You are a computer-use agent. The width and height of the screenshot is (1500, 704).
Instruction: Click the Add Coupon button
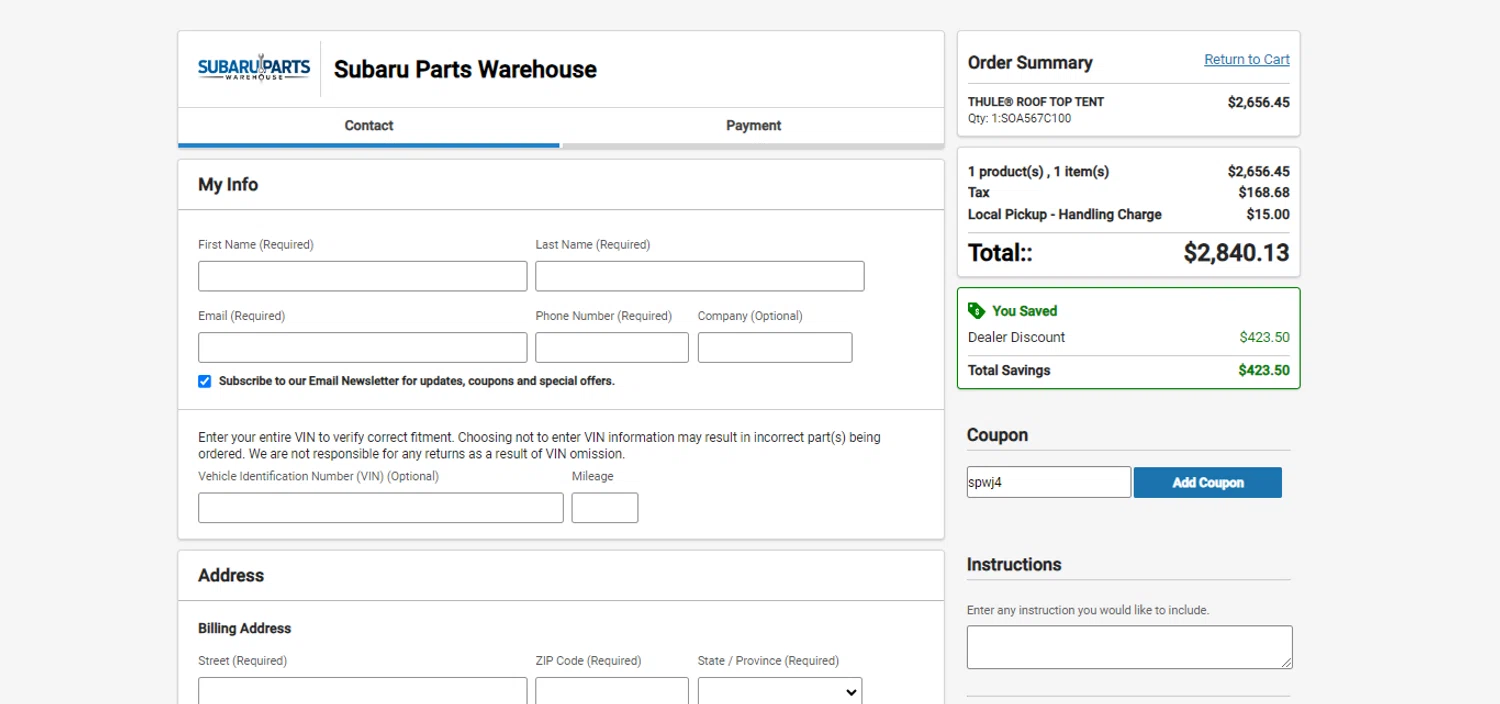[1208, 482]
